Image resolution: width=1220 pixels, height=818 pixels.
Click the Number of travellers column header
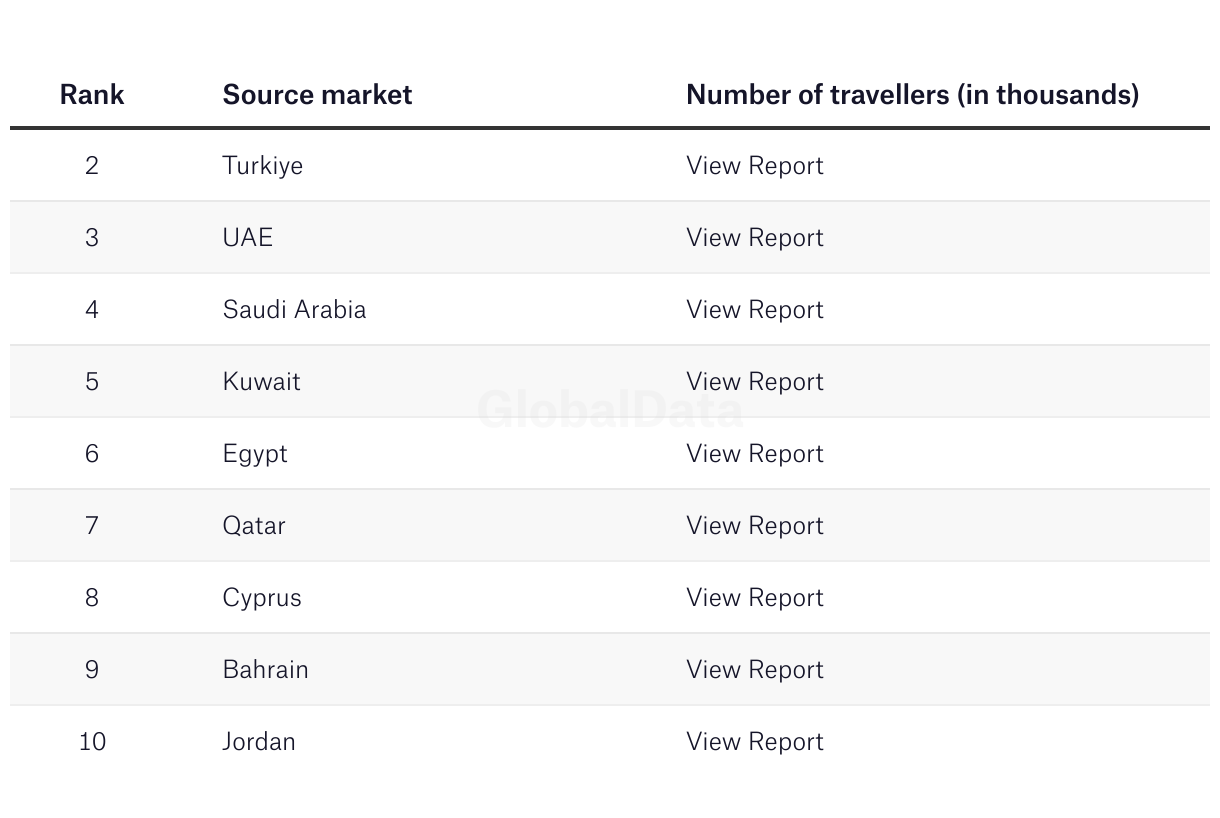(x=912, y=95)
